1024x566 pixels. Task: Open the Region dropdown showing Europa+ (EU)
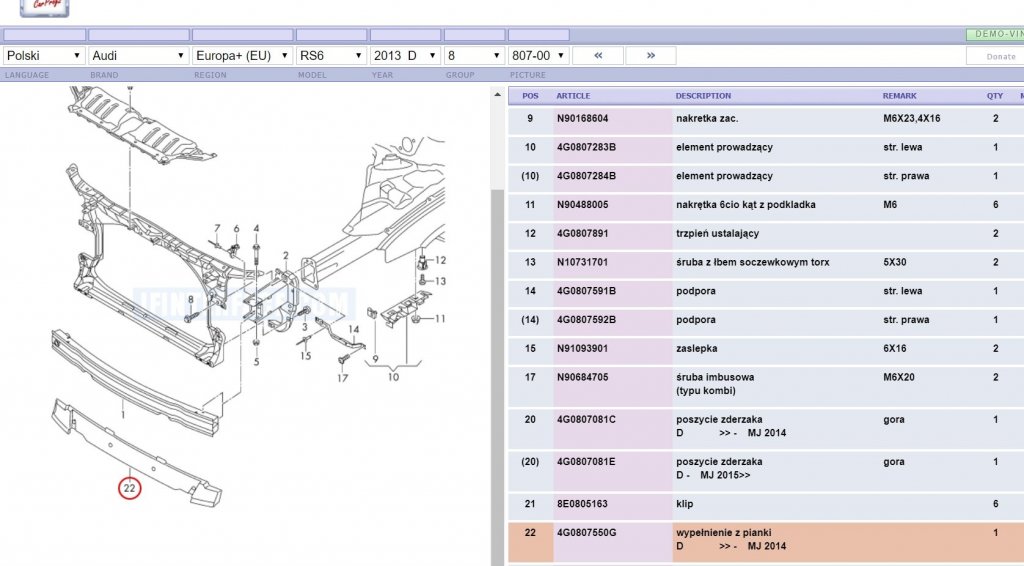pyautogui.click(x=242, y=55)
